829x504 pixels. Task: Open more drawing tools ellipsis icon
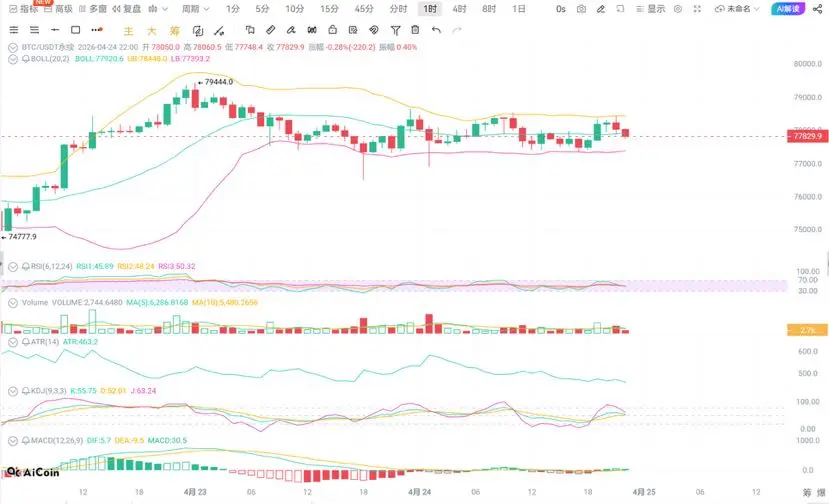[97, 30]
